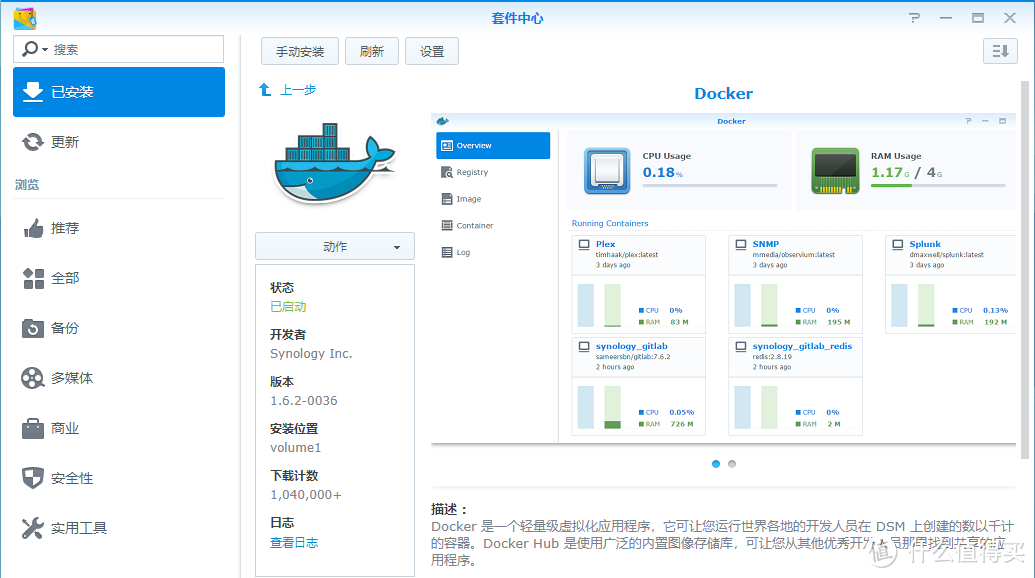Expand the Action (动作) dropdown

335,246
